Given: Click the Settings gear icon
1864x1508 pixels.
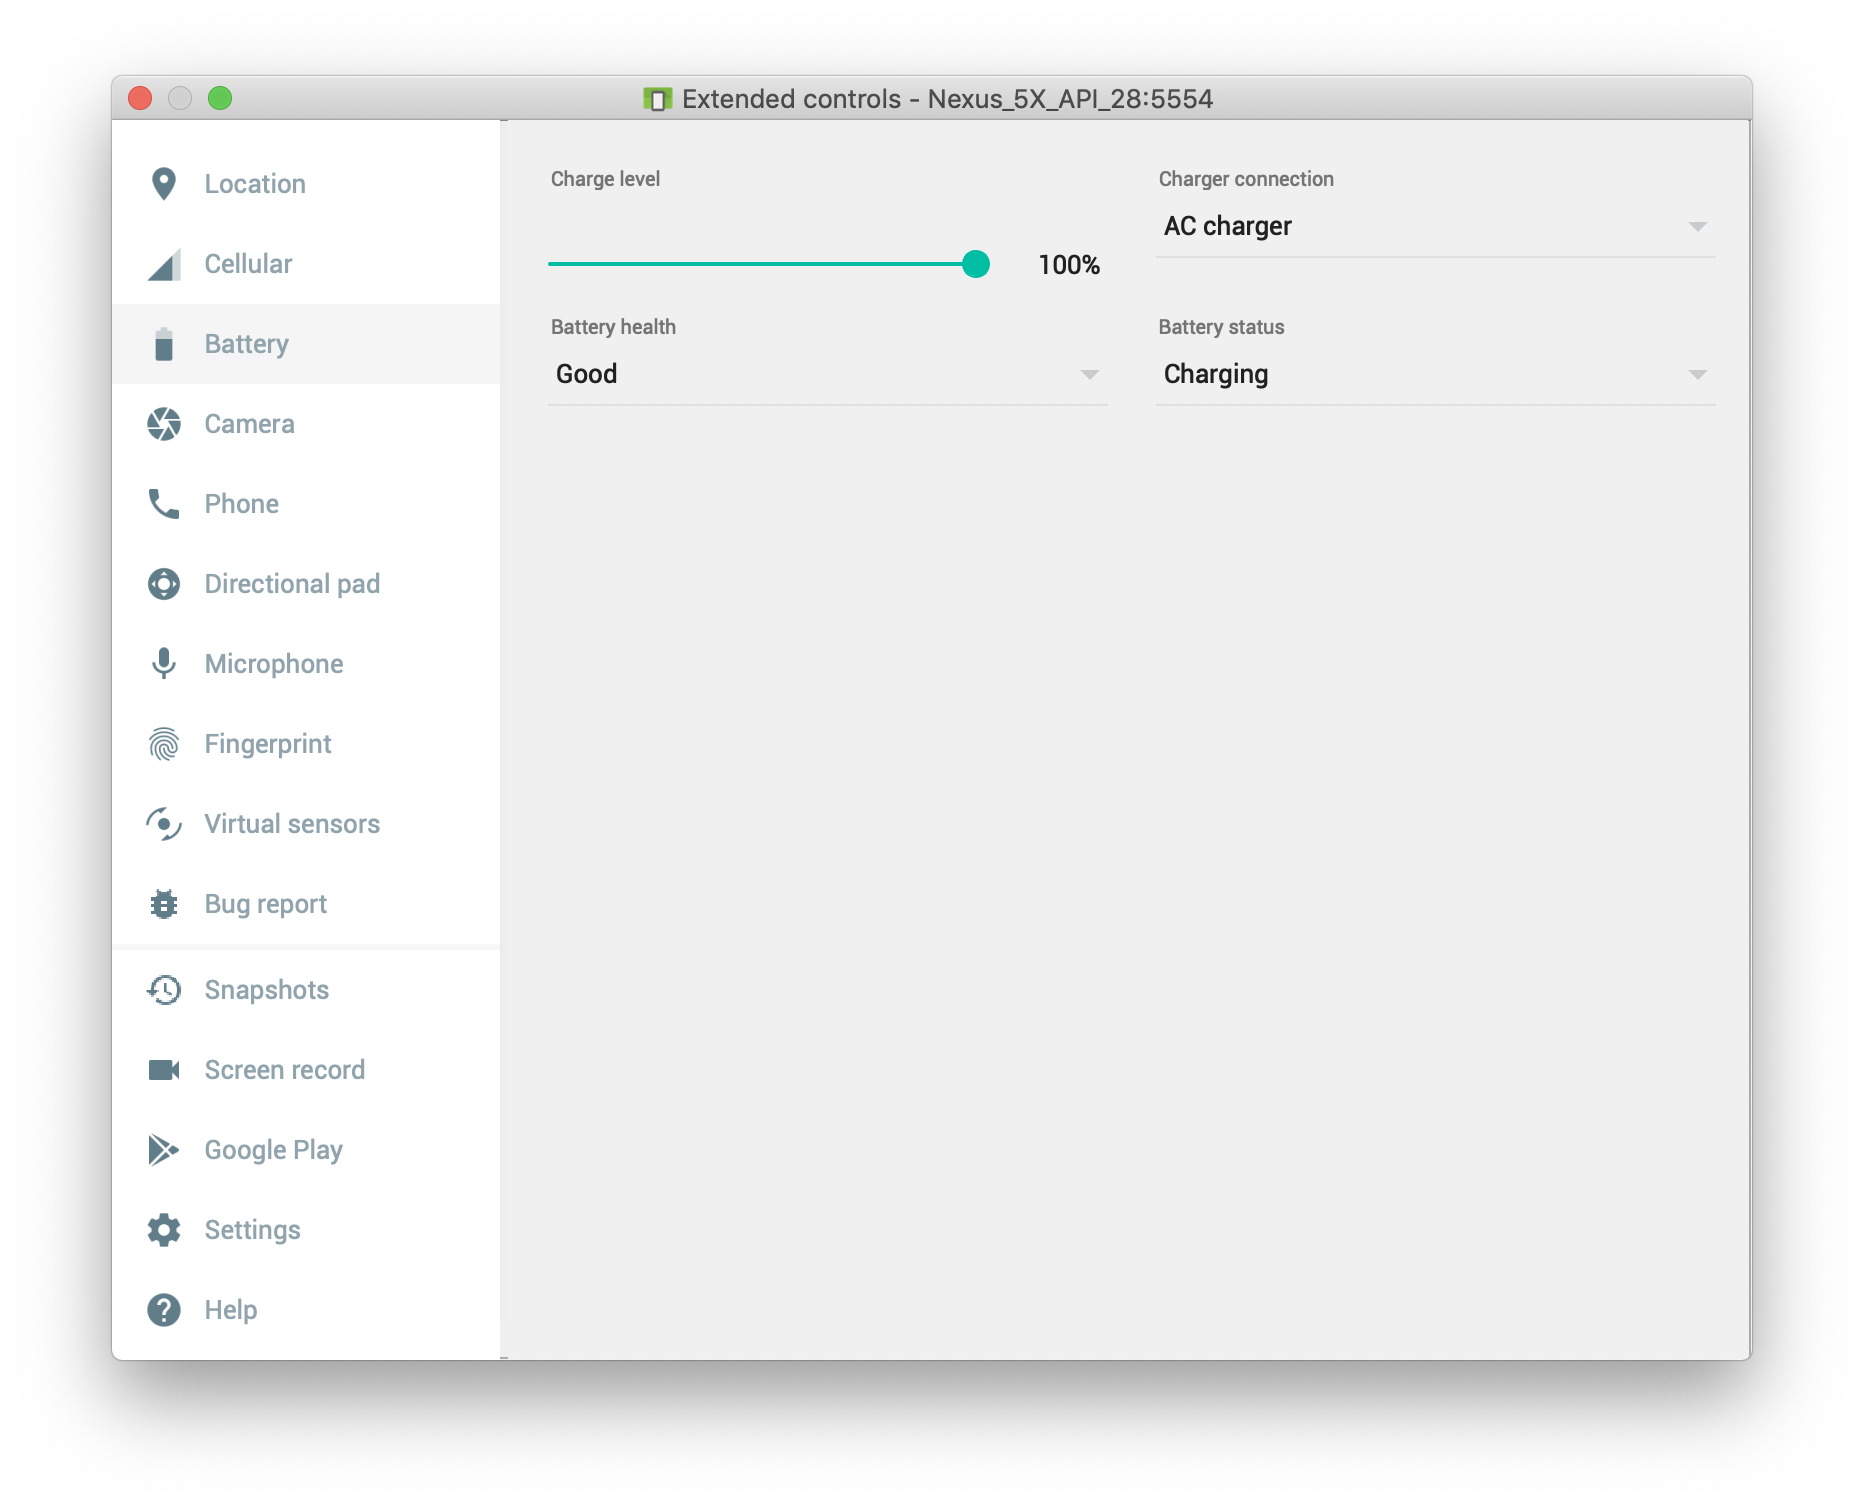Looking at the screenshot, I should pyautogui.click(x=164, y=1230).
